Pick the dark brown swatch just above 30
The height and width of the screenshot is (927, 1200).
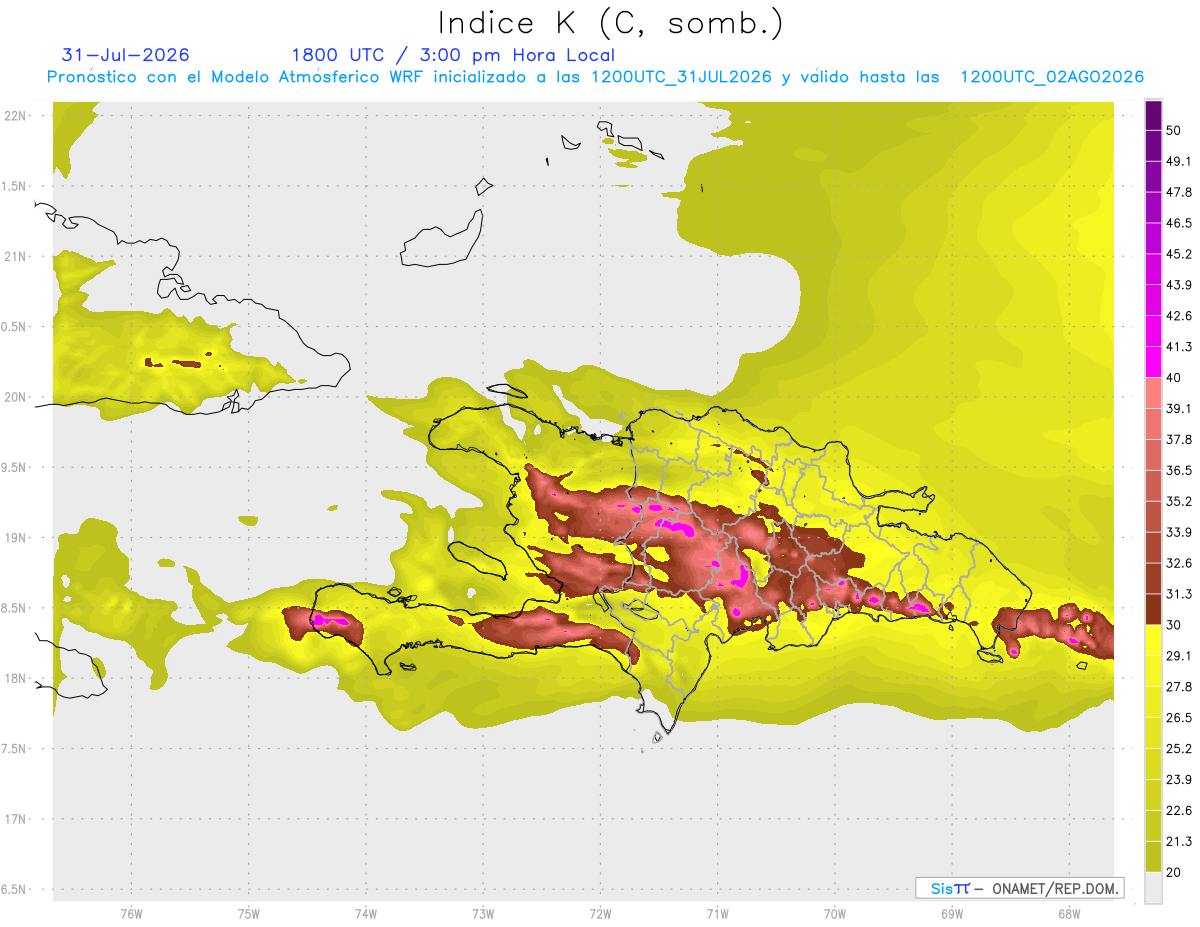[x=1154, y=610]
